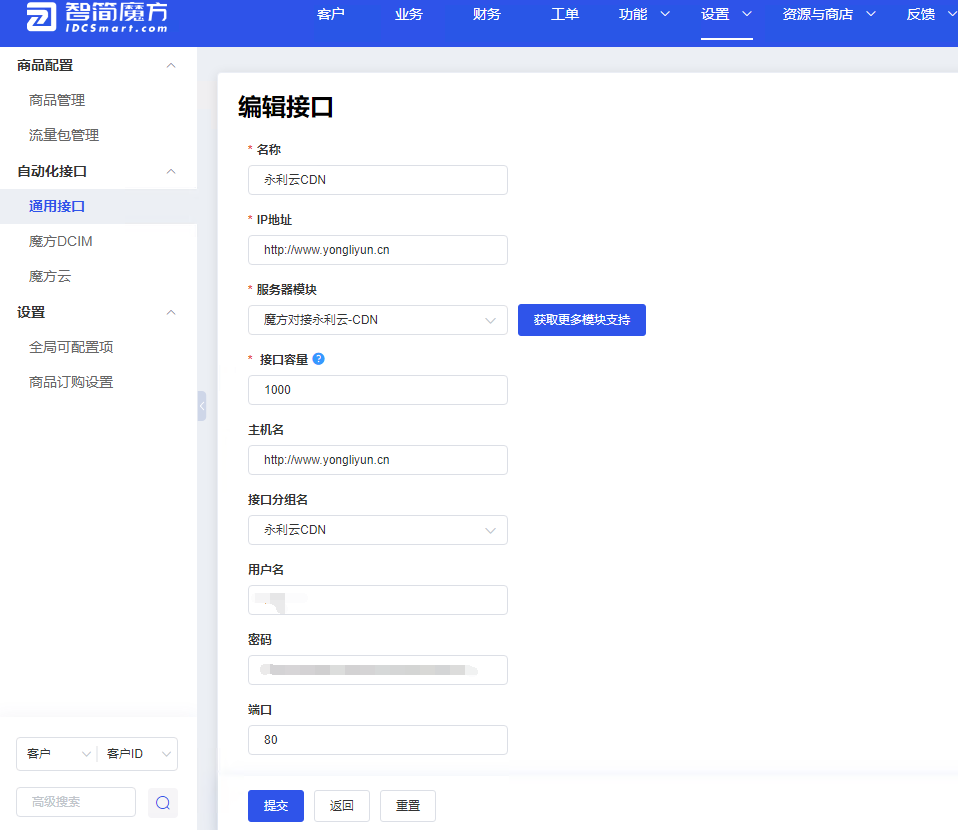Image resolution: width=958 pixels, height=830 pixels.
Task: Click the advanced search magnifier icon
Action: point(163,802)
